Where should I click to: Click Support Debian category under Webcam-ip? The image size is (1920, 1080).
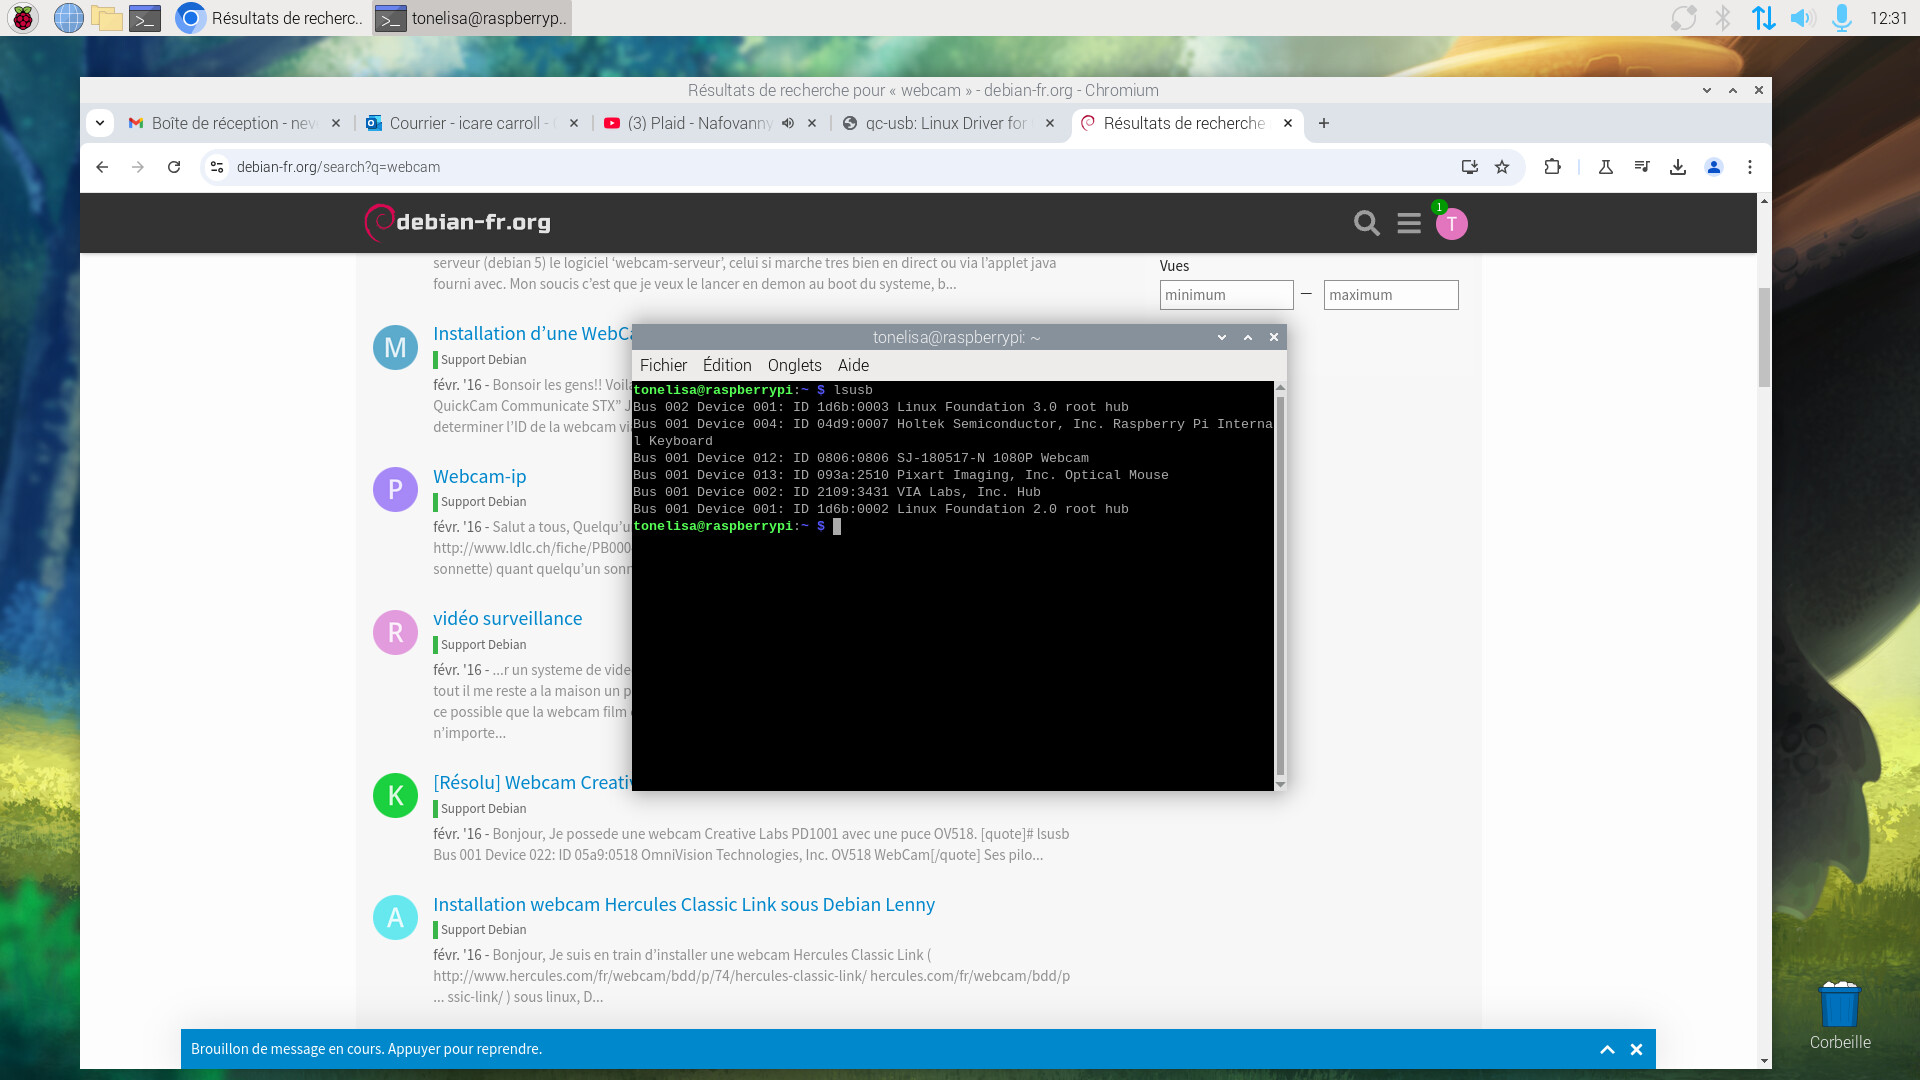(x=483, y=502)
